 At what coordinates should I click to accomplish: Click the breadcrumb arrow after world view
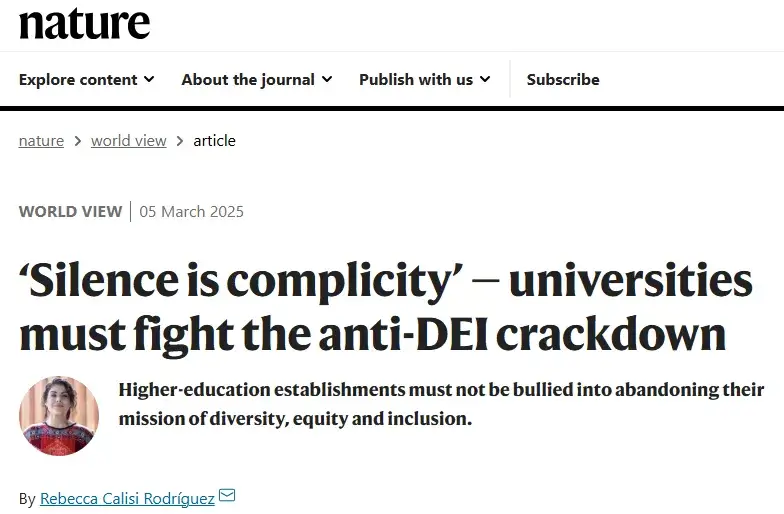click(180, 141)
